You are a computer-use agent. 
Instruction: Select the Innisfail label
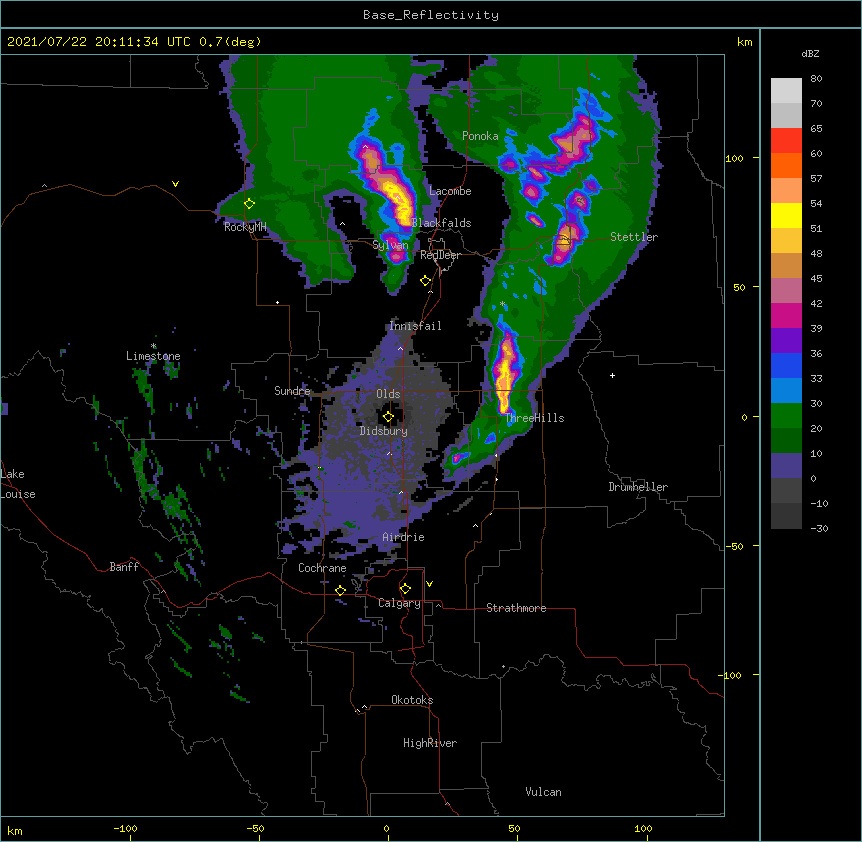pos(415,326)
